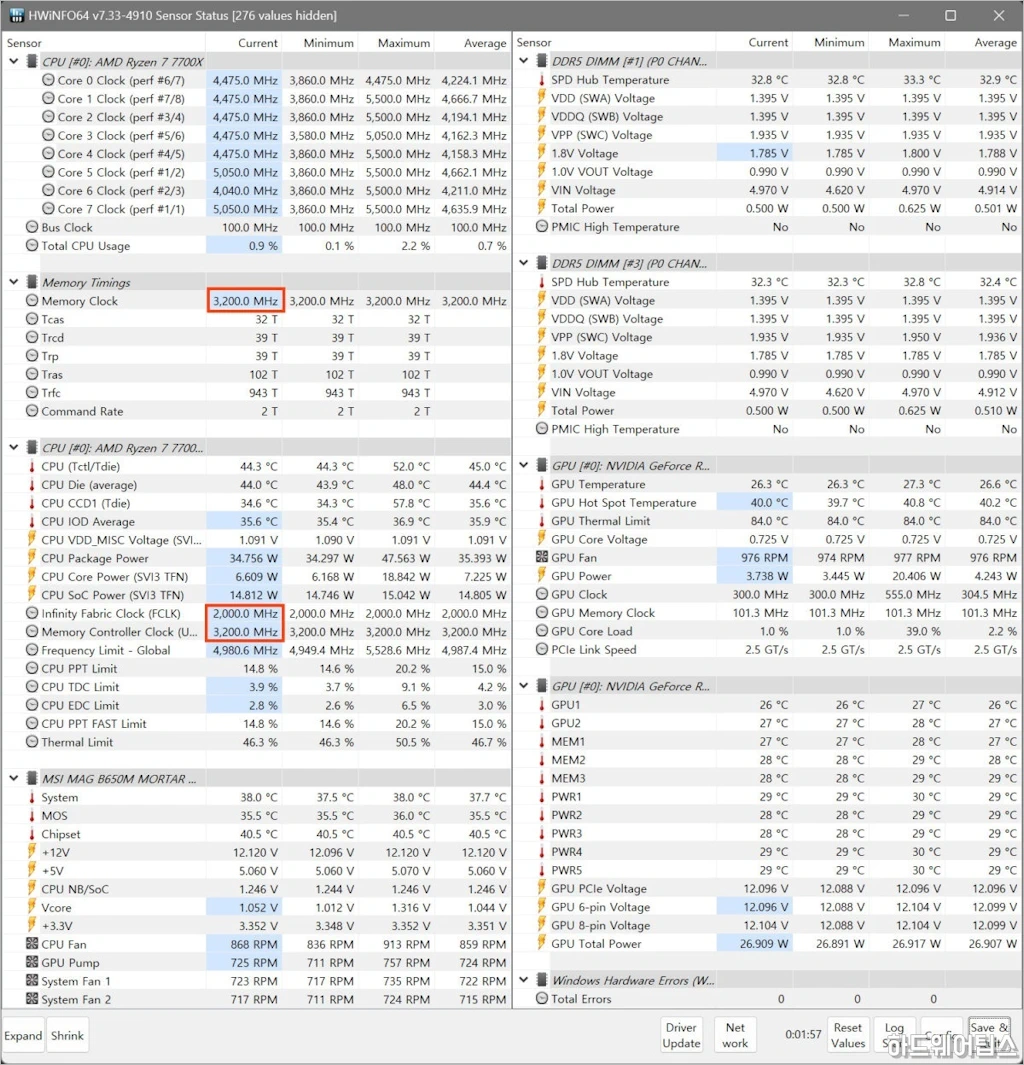The width and height of the screenshot is (1024, 1065).
Task: Click the icon beside Thermal Limit
Action: tap(32, 742)
